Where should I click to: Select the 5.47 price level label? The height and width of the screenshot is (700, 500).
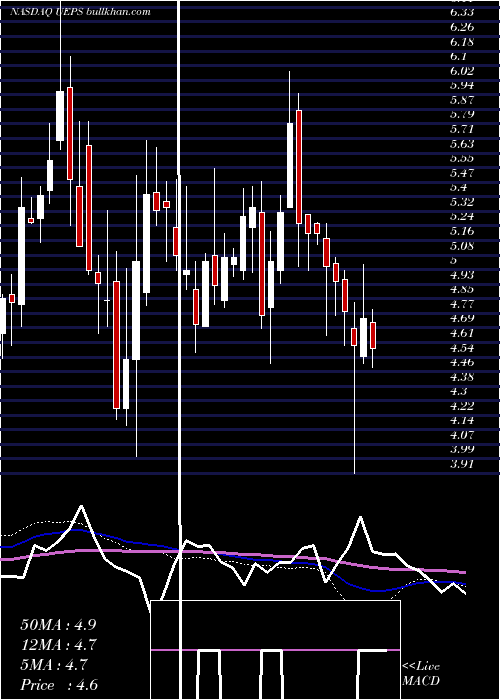[462, 173]
